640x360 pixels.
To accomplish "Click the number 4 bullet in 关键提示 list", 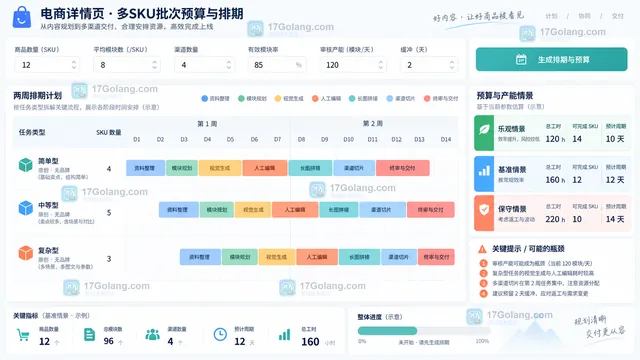I will 483,293.
